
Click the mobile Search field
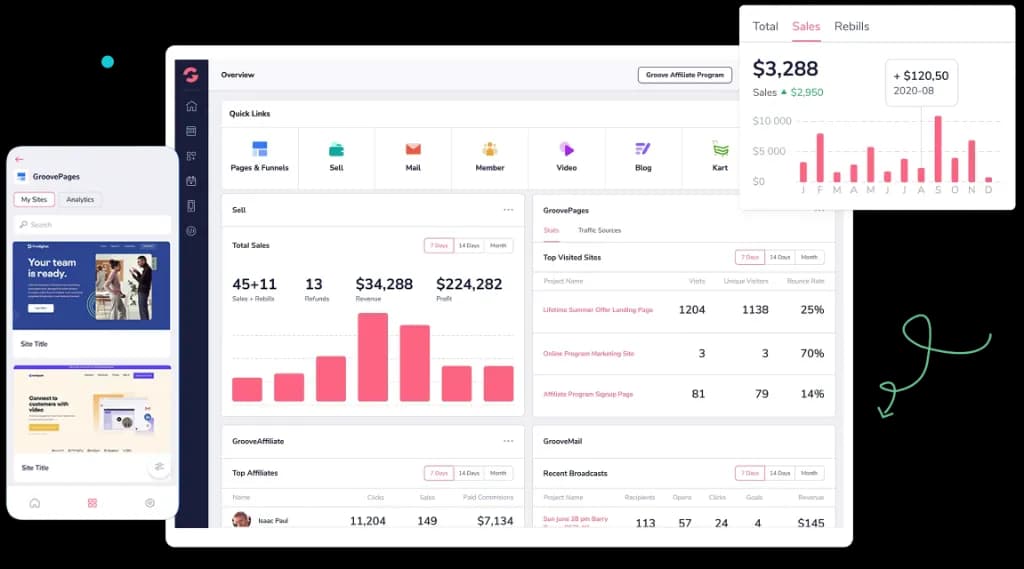[x=91, y=225]
